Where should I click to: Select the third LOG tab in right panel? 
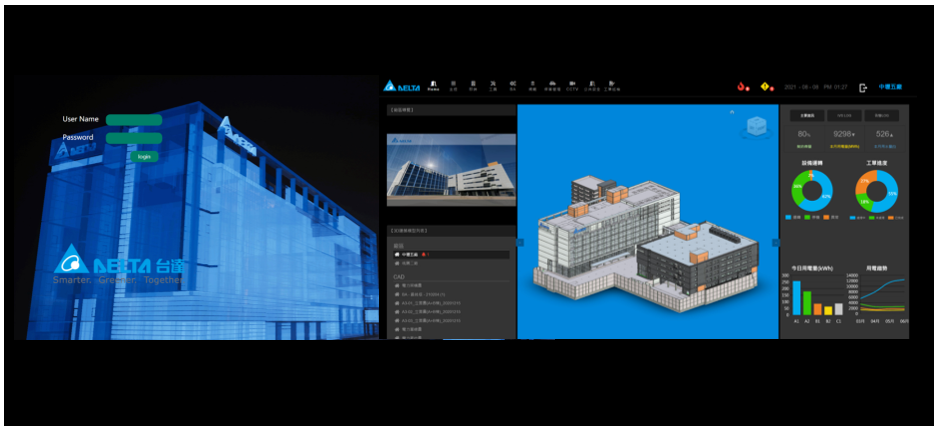pos(881,116)
